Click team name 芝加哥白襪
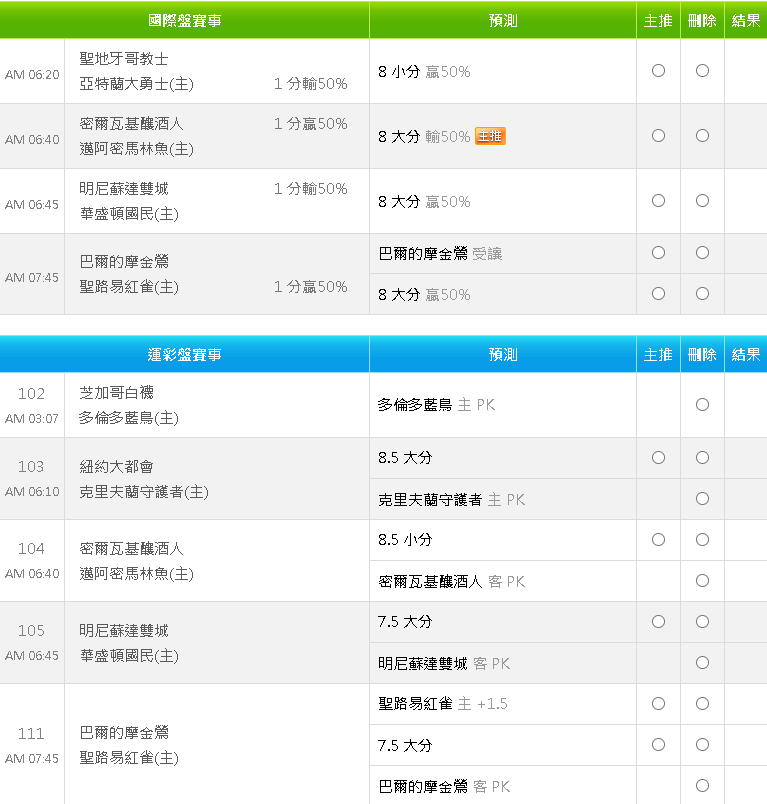The image size is (767, 804). tap(116, 392)
